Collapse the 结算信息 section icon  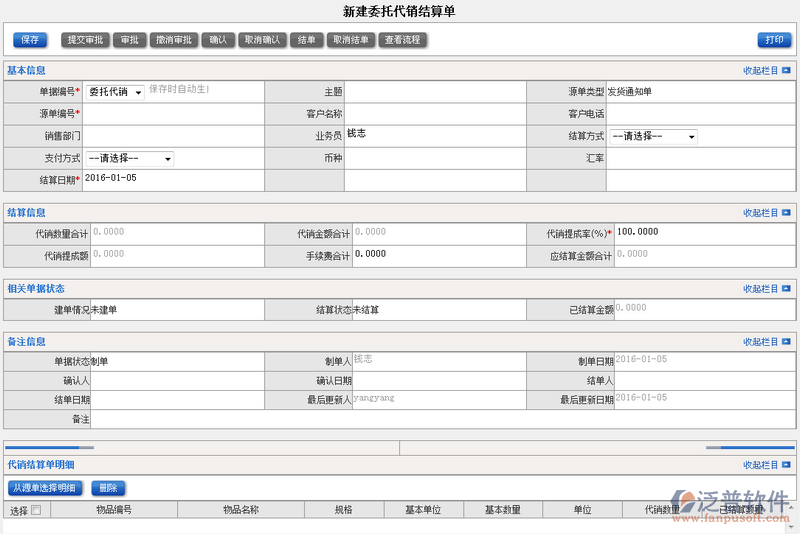pos(786,213)
